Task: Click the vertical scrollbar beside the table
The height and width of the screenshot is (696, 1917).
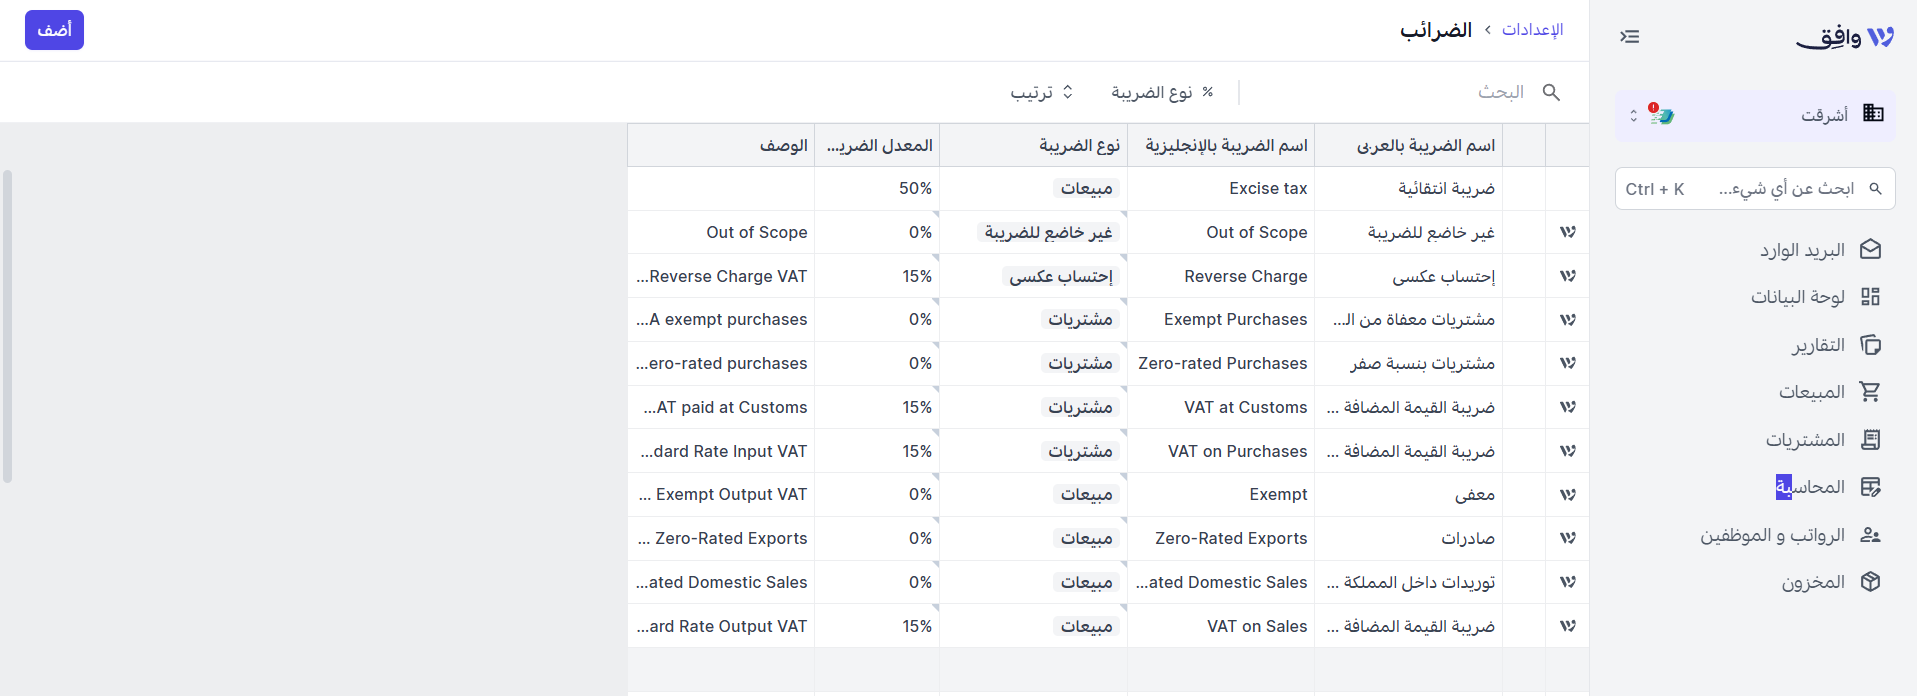Action: [x=8, y=326]
